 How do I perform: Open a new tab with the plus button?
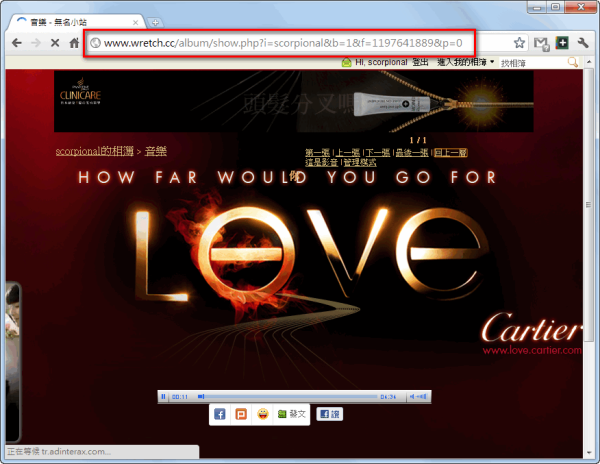pyautogui.click(x=155, y=23)
